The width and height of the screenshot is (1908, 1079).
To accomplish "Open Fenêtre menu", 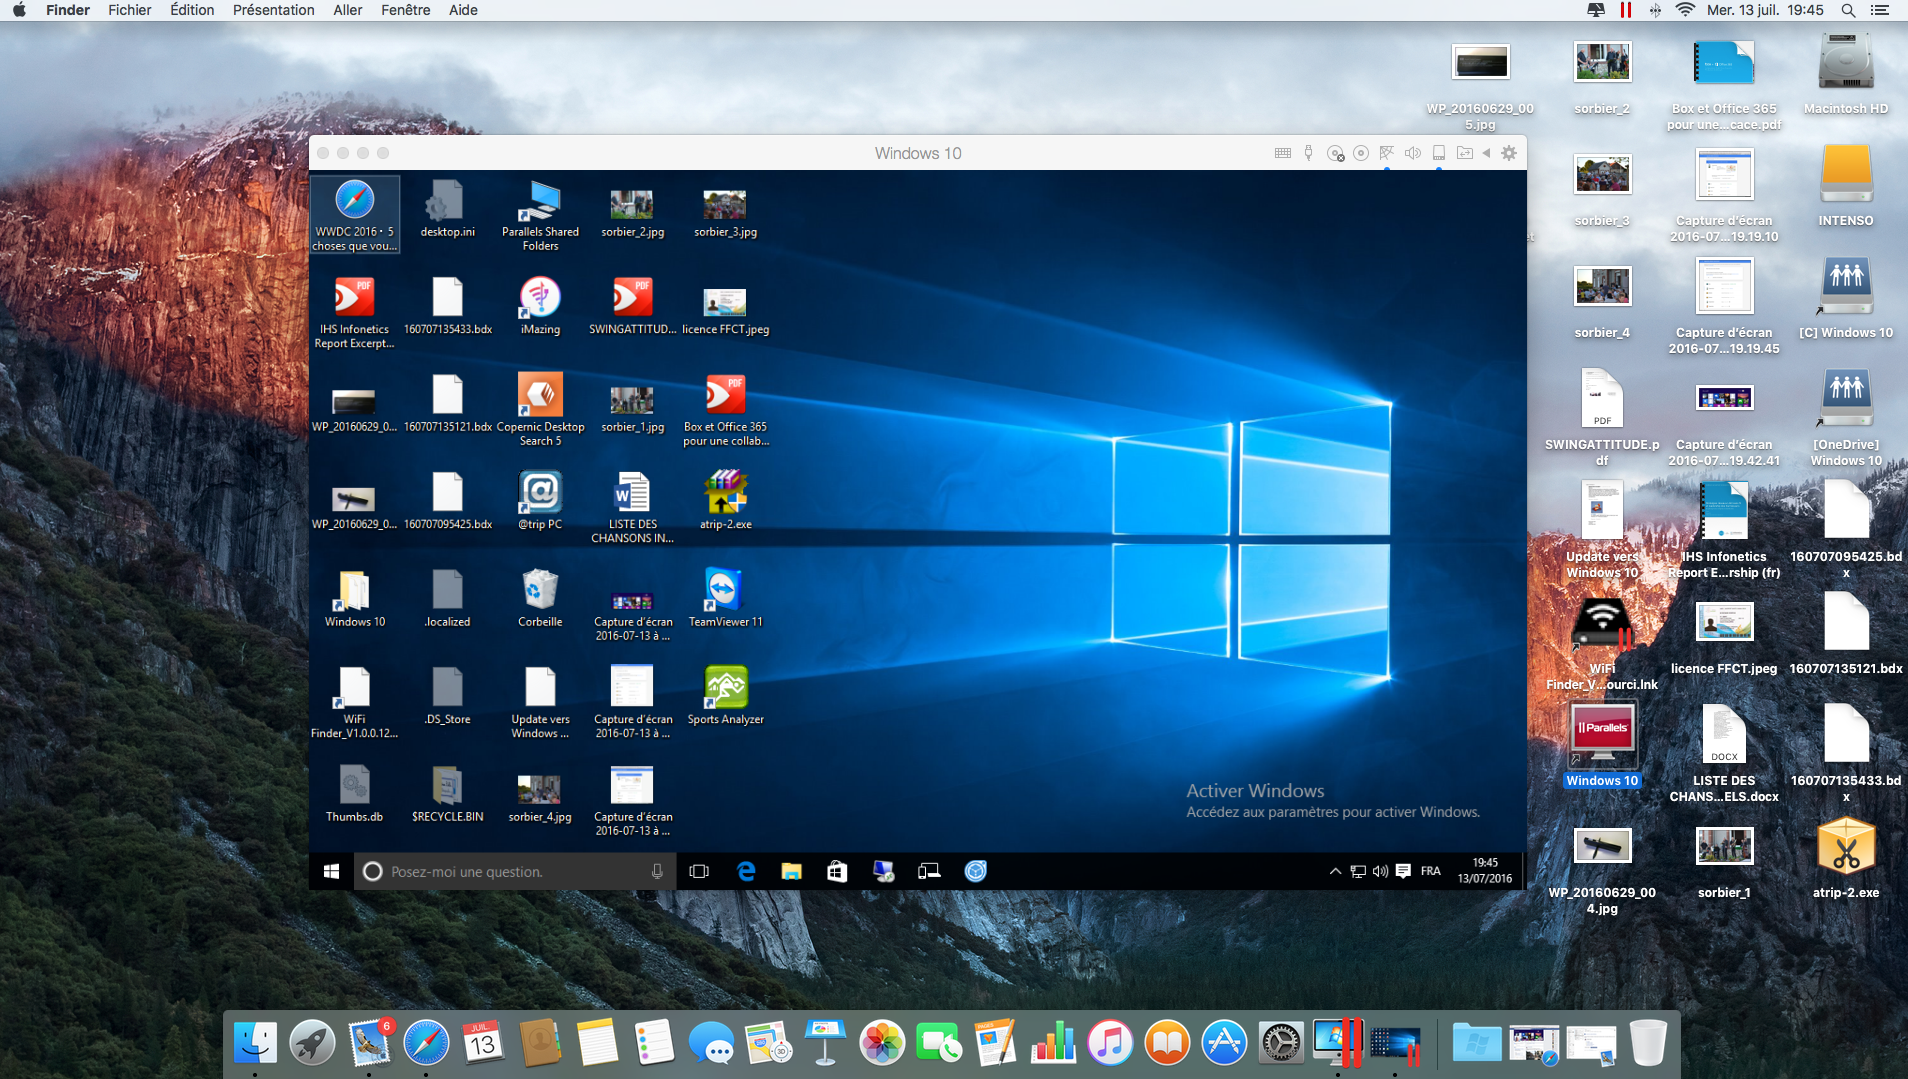I will [x=405, y=10].
